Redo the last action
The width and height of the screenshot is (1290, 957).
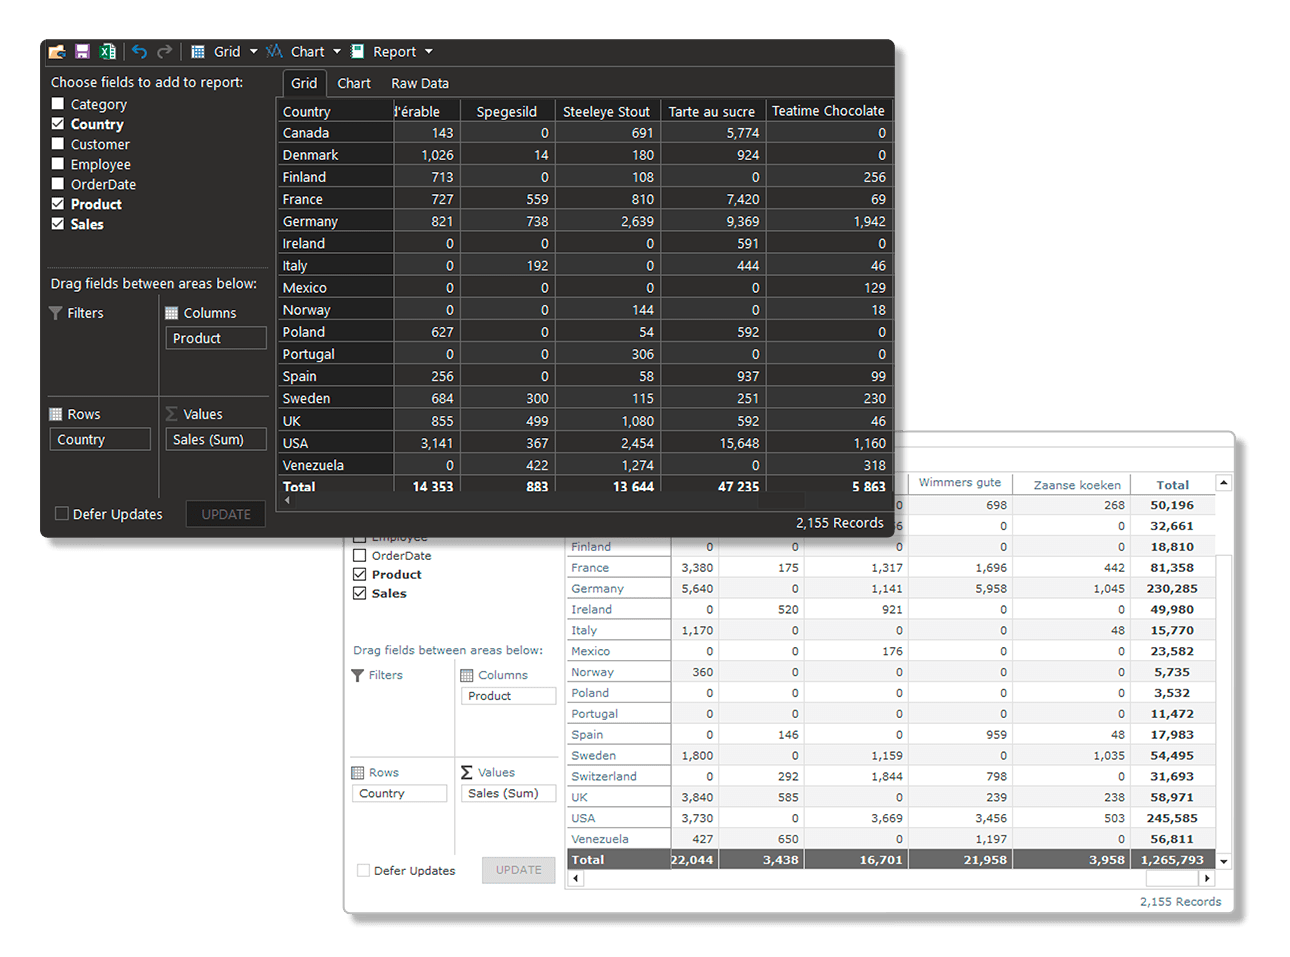162,51
